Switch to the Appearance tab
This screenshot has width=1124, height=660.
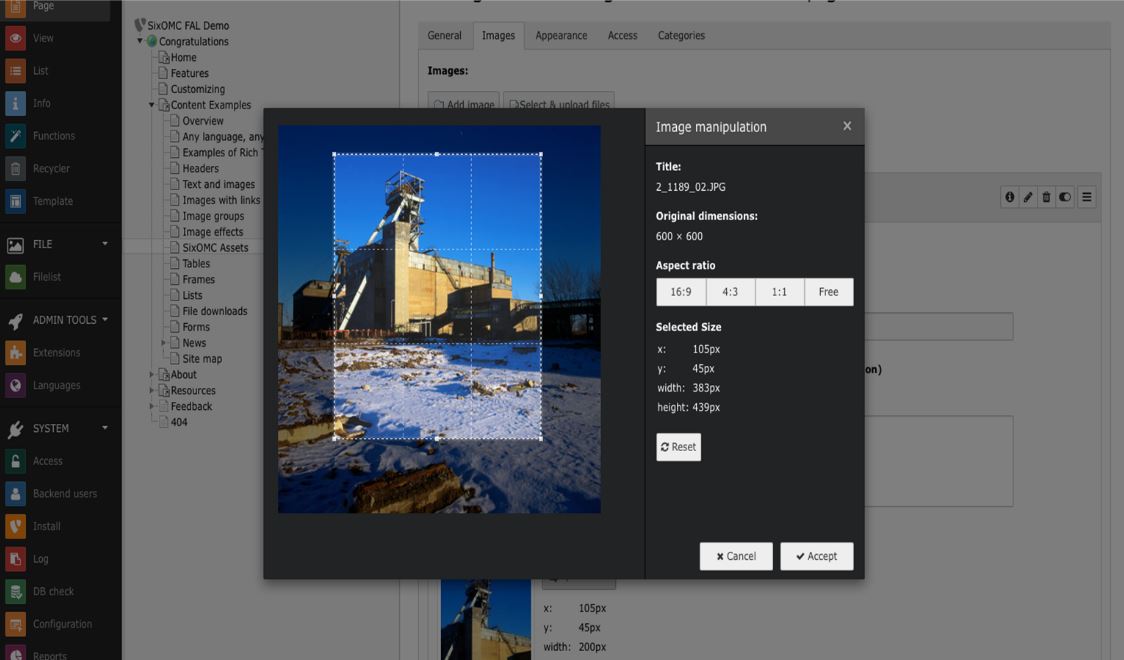[x=561, y=36]
